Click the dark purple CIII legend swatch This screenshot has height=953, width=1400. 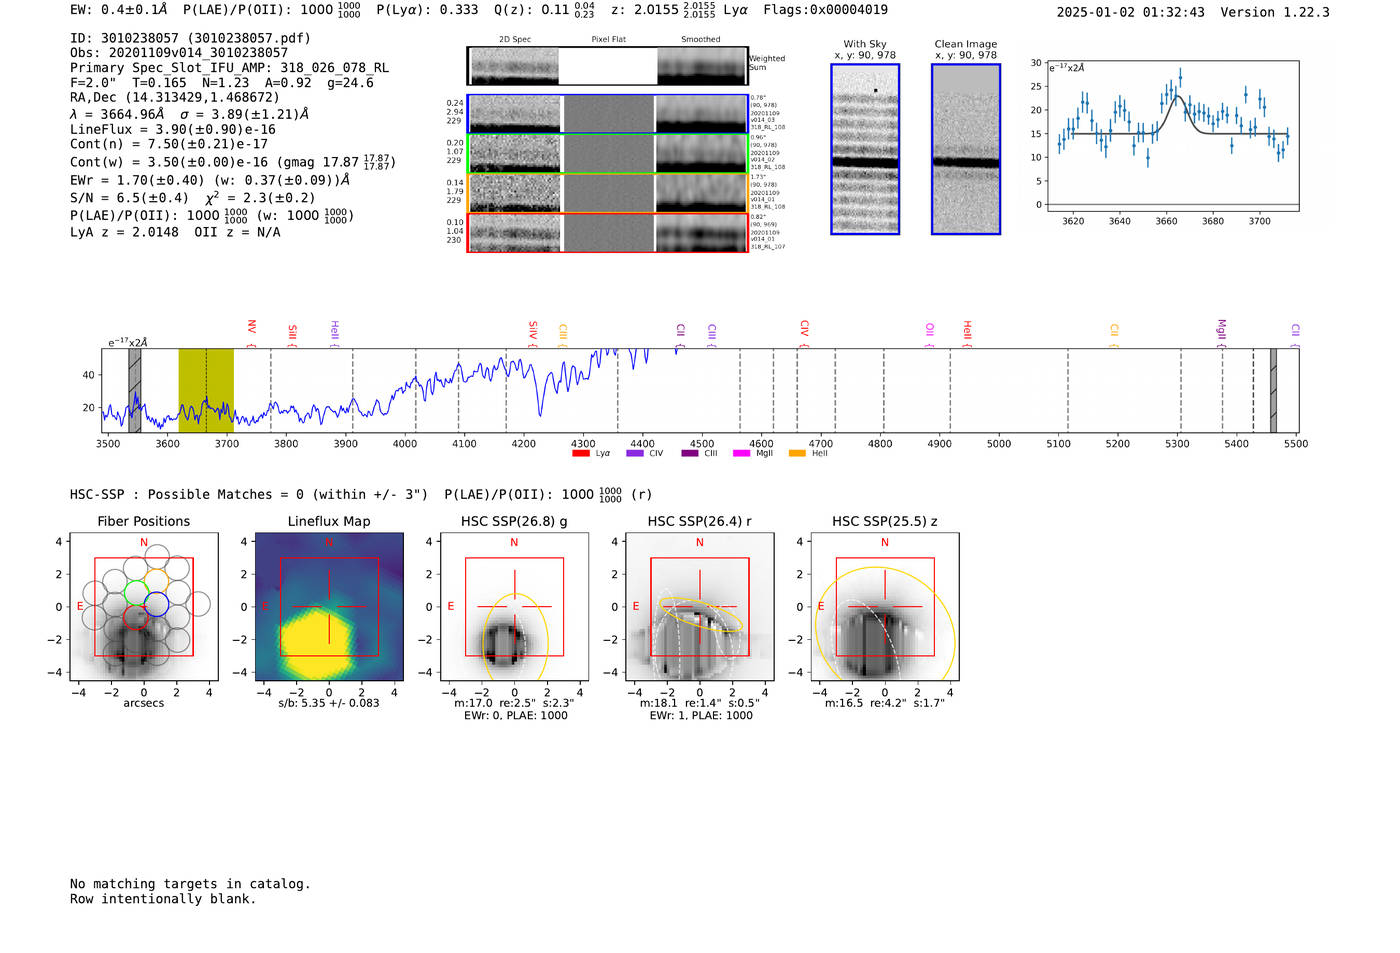pos(690,454)
